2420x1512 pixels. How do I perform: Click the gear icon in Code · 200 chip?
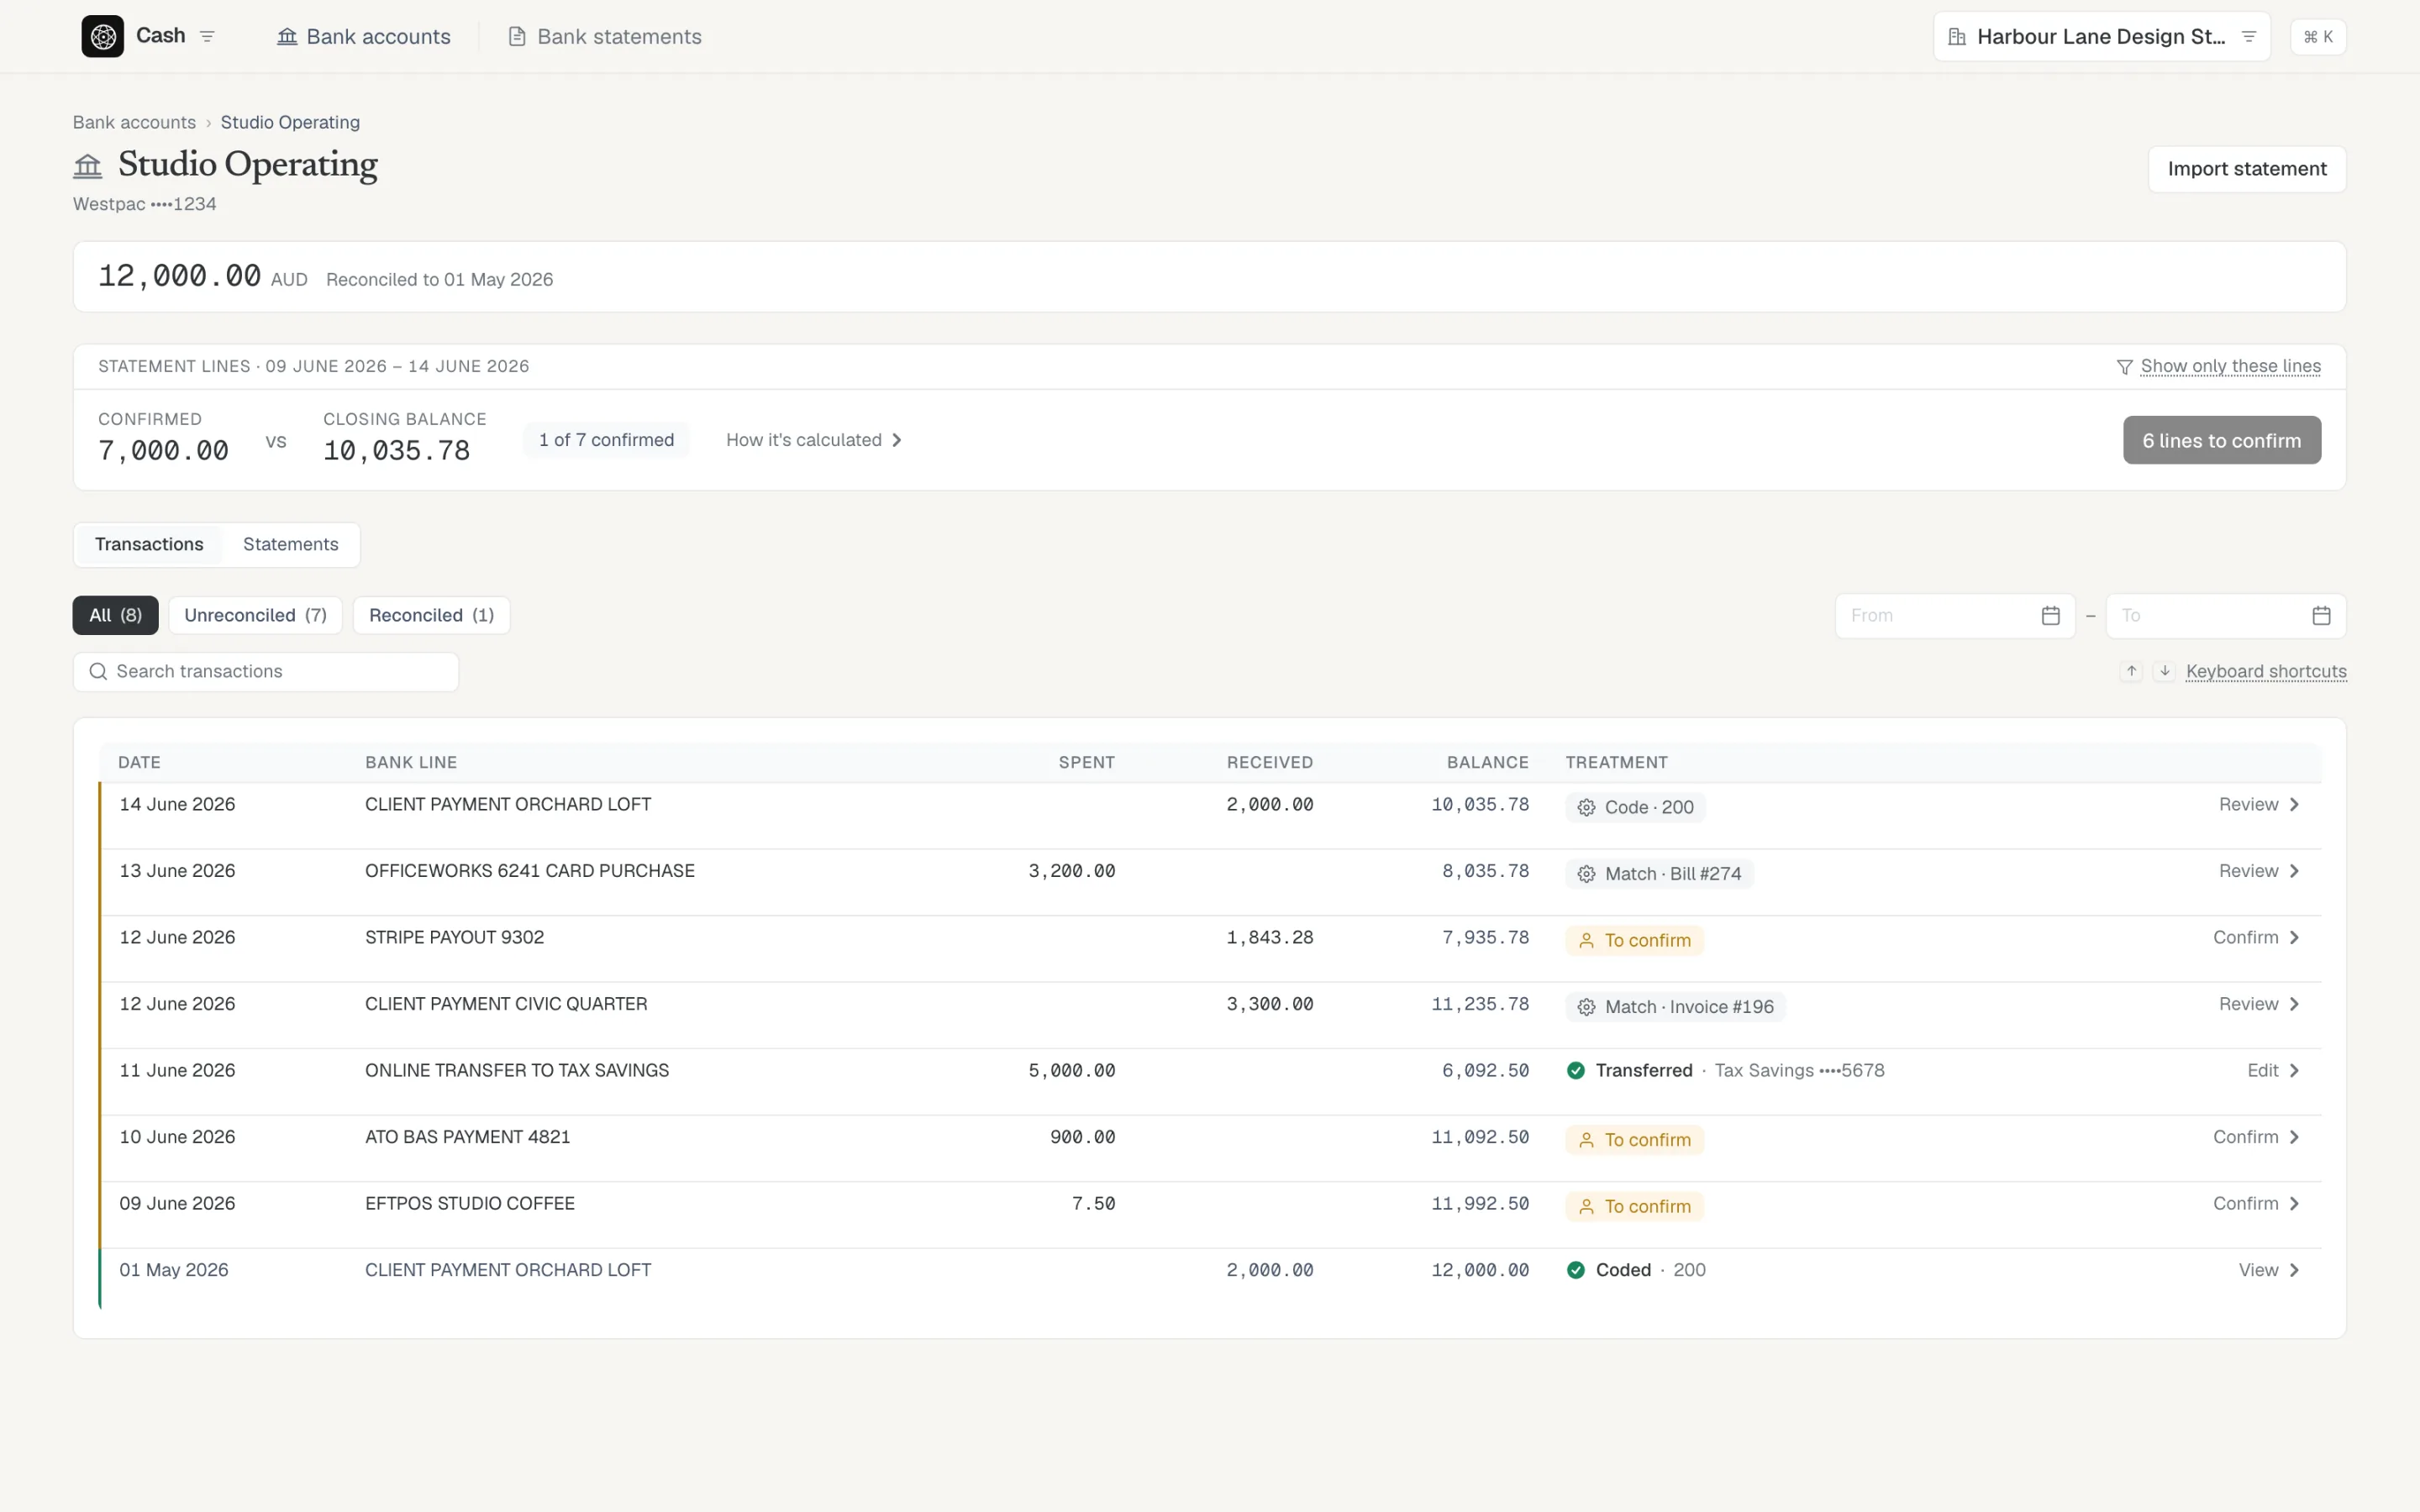click(1586, 807)
